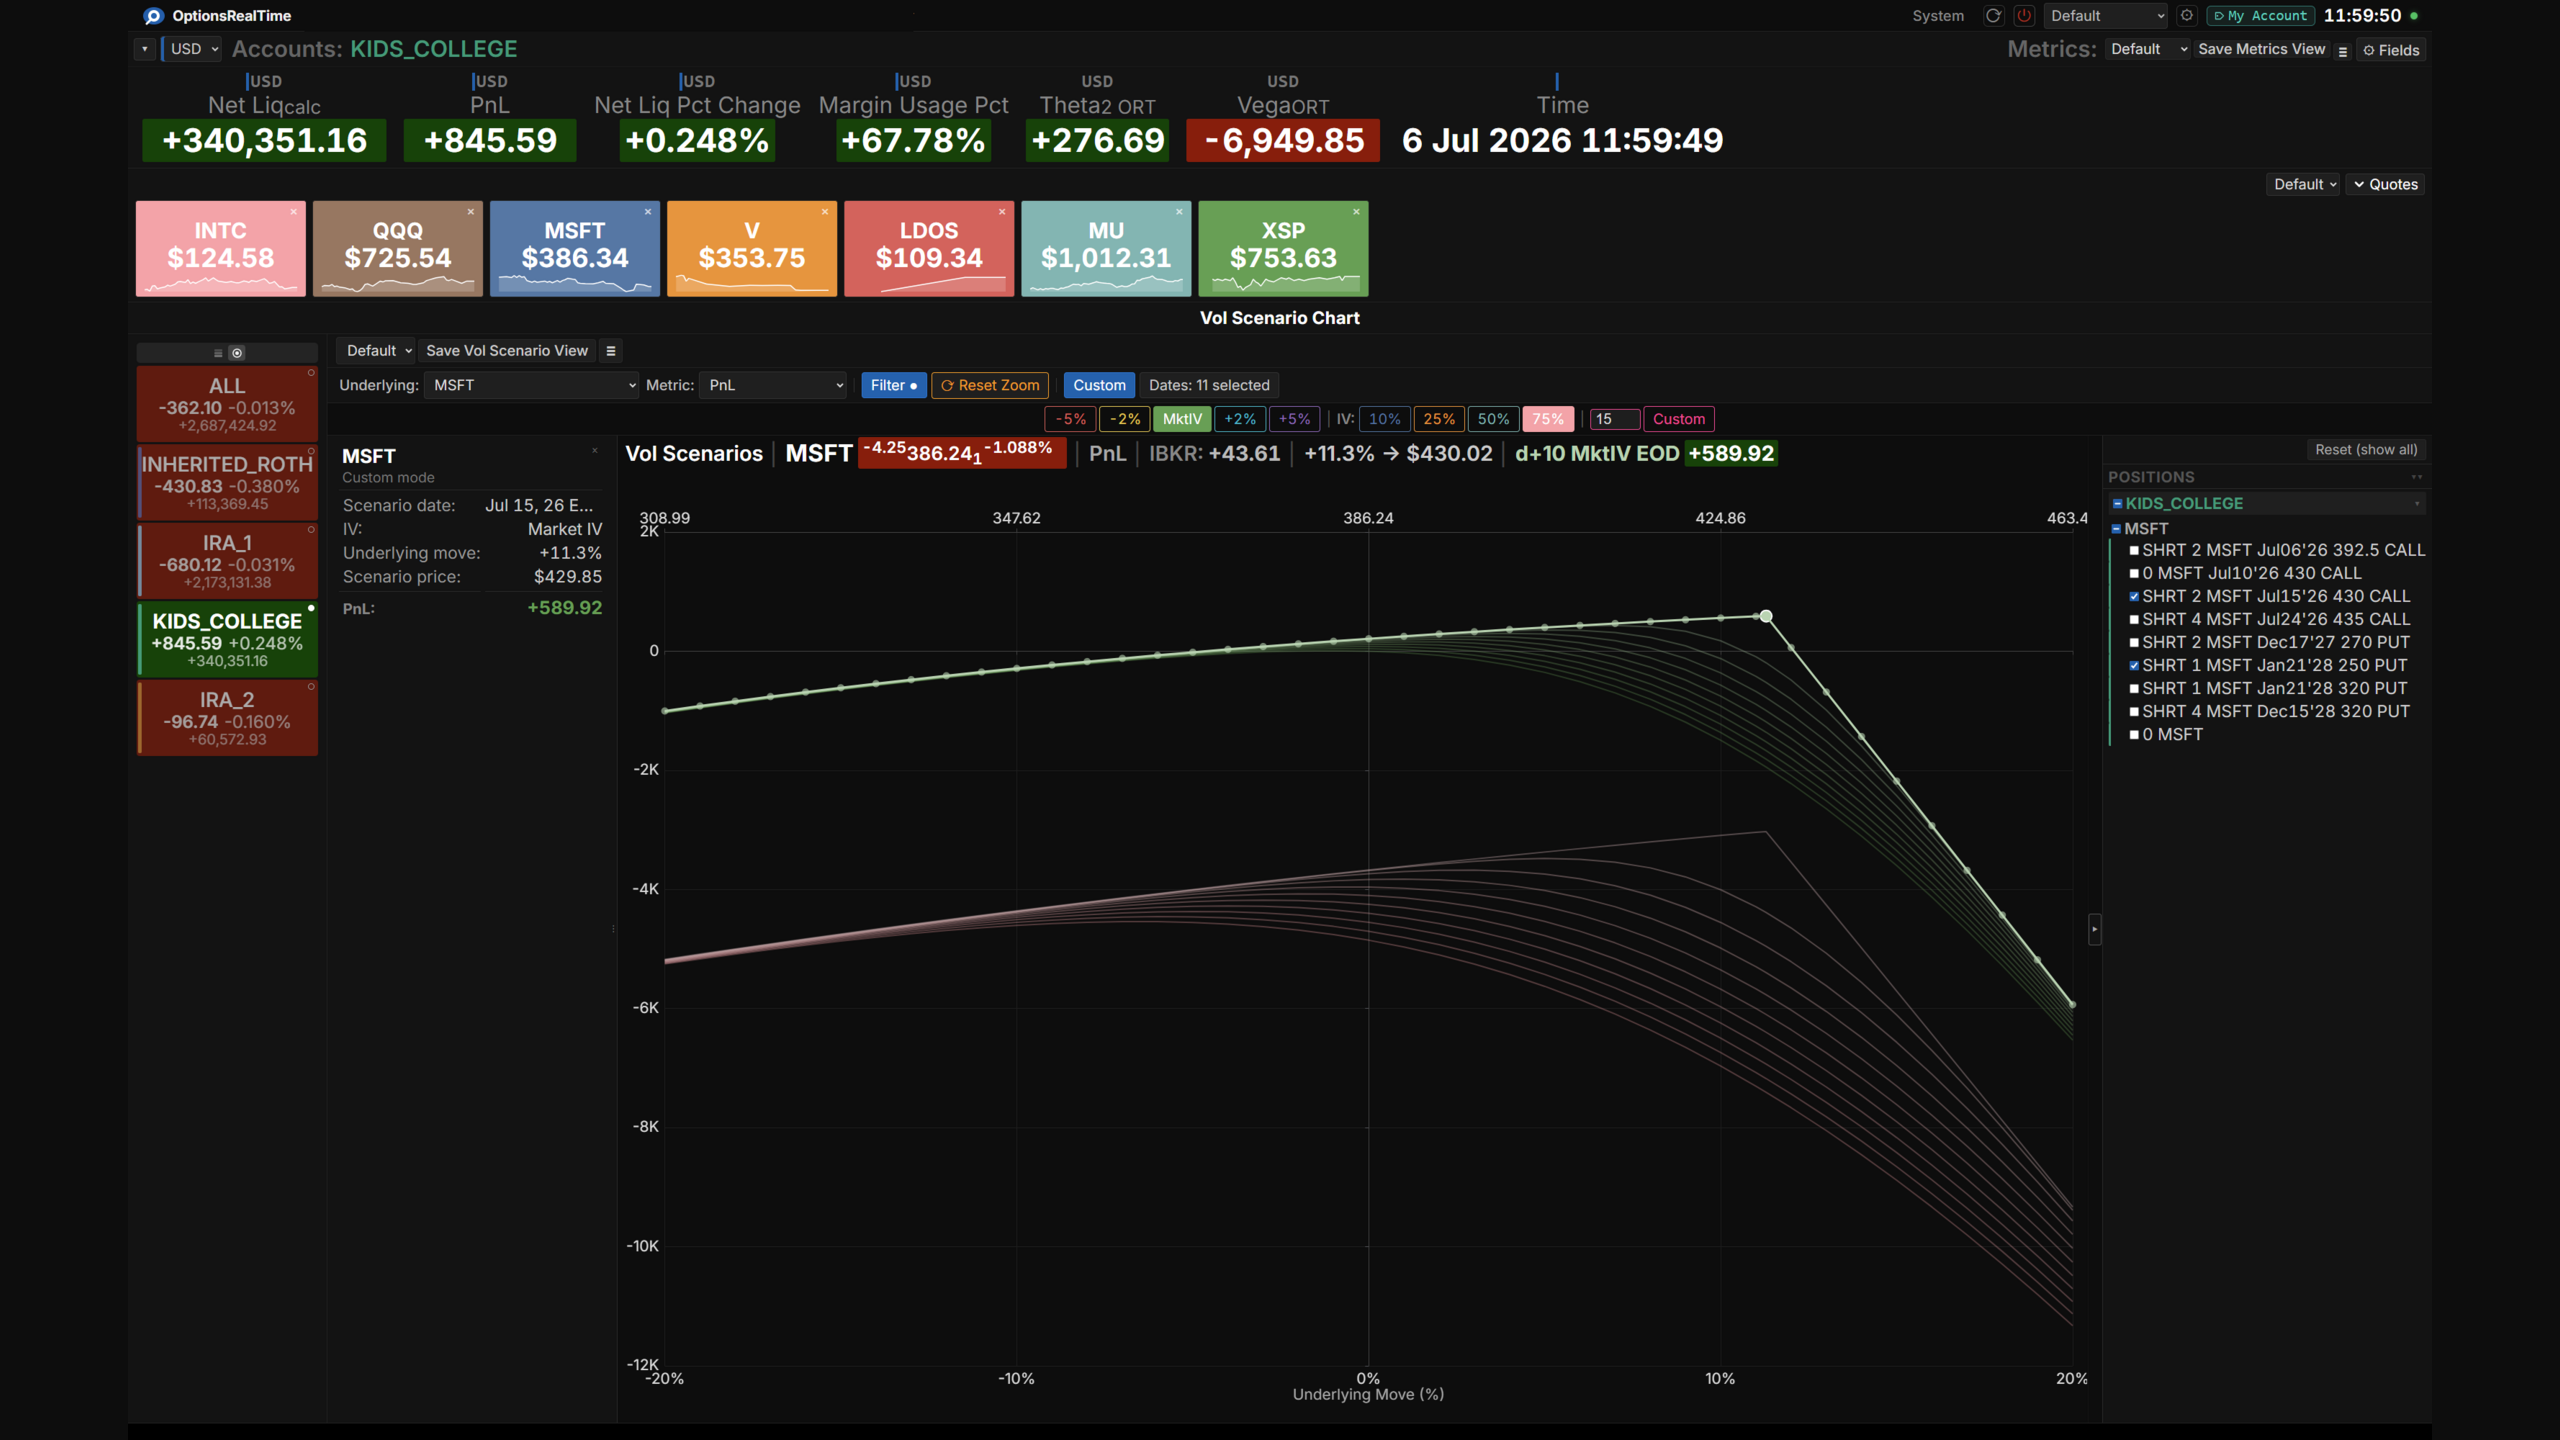The image size is (2560, 1440).
Task: Close the LDOS quote tile
Action: [x=1002, y=212]
